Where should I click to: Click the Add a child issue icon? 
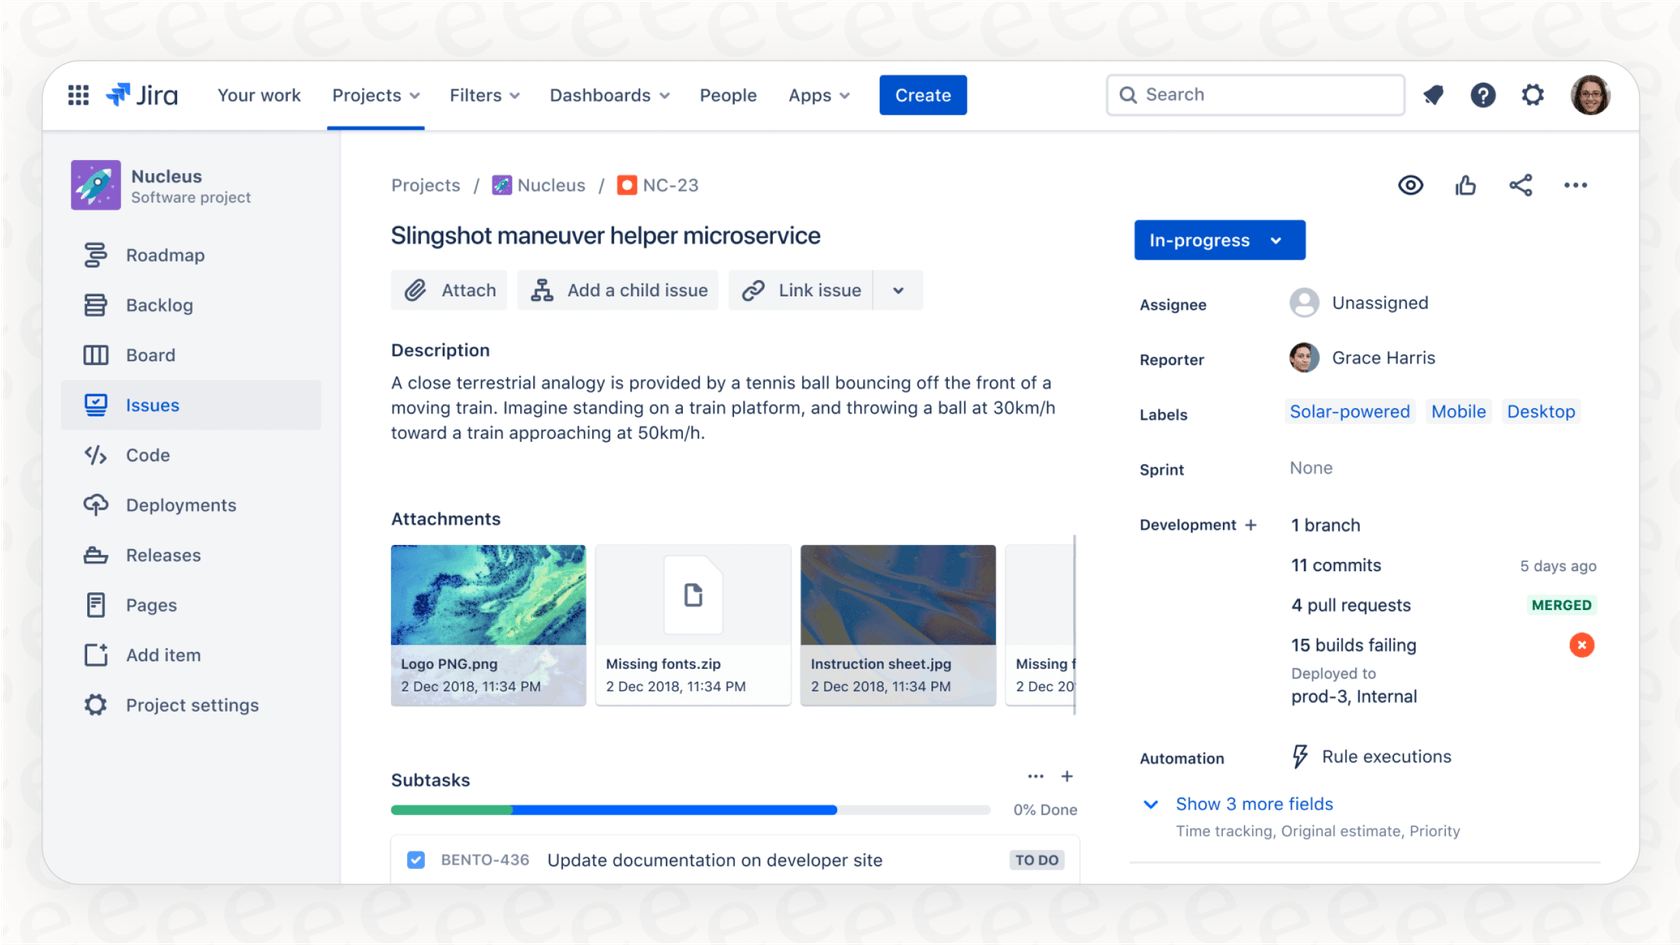[x=541, y=290]
